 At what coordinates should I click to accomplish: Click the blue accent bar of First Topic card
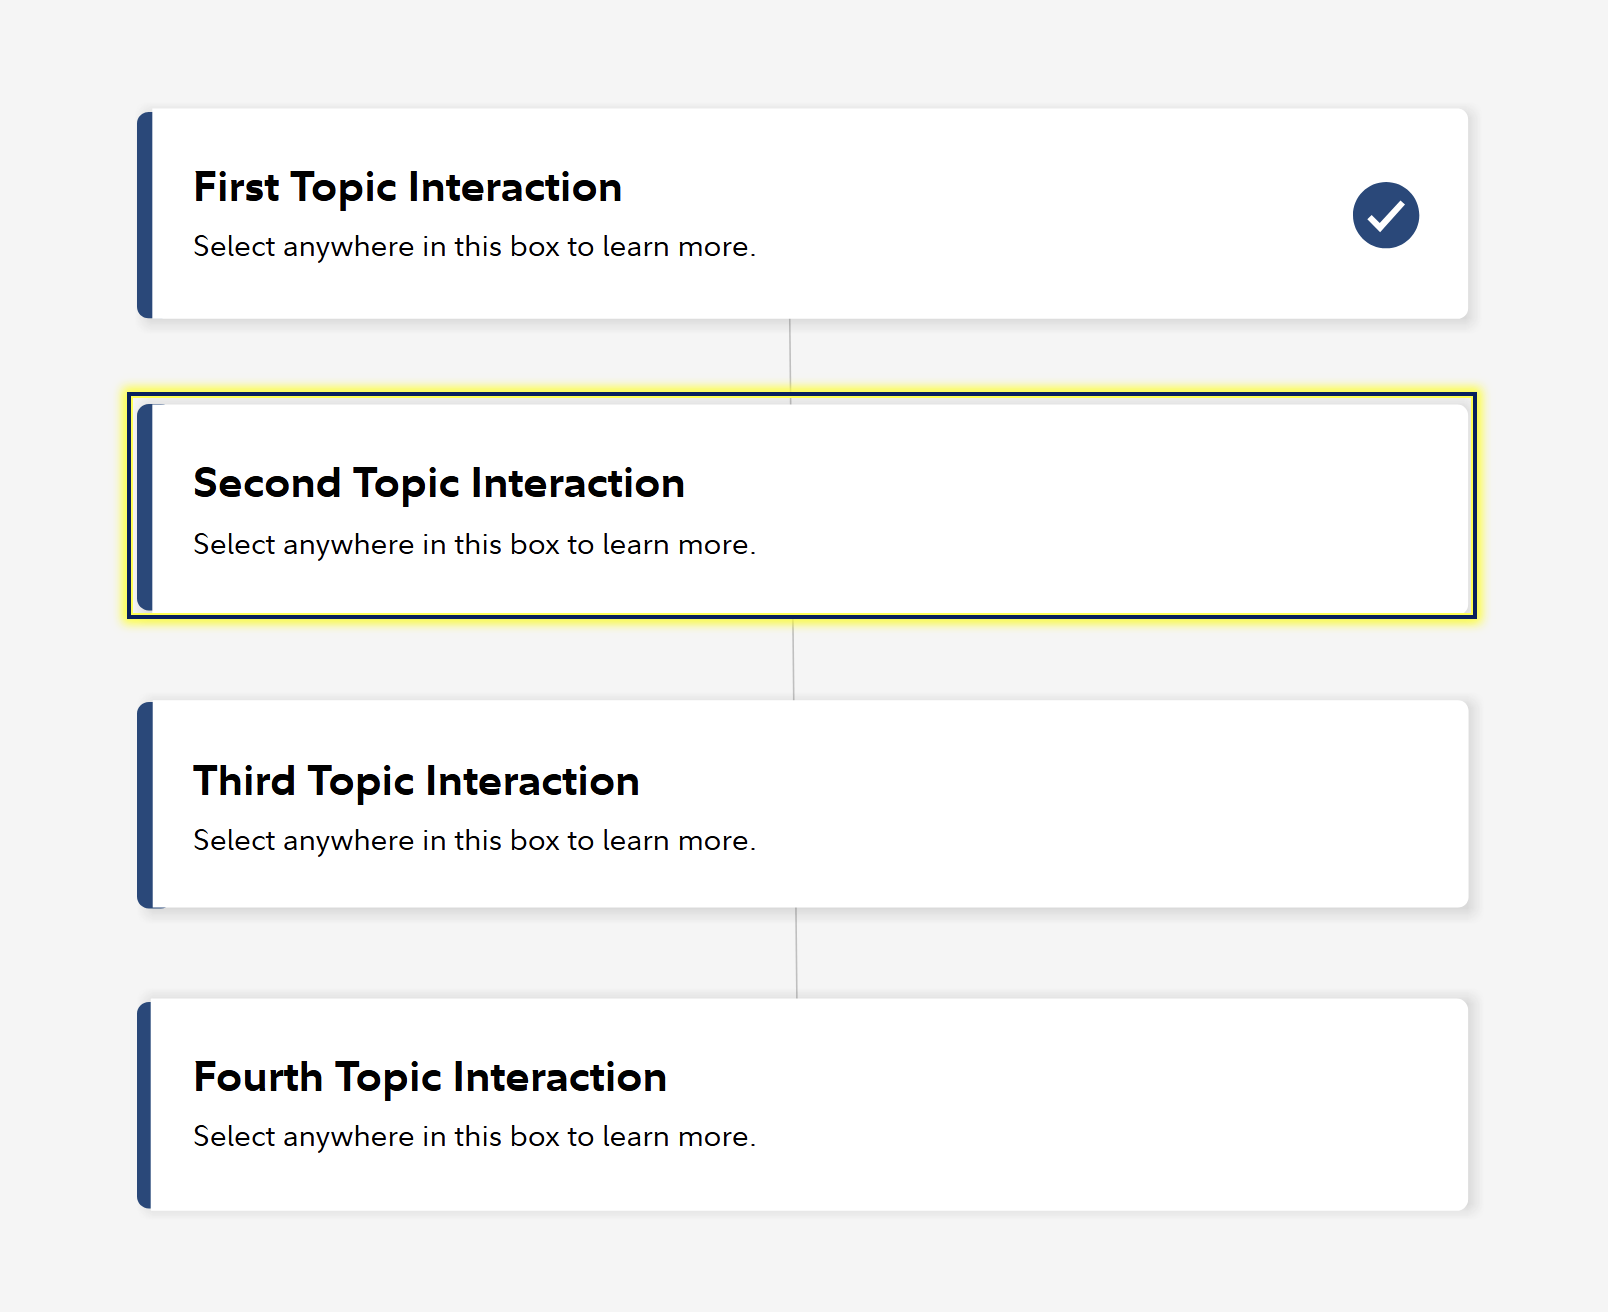(145, 215)
